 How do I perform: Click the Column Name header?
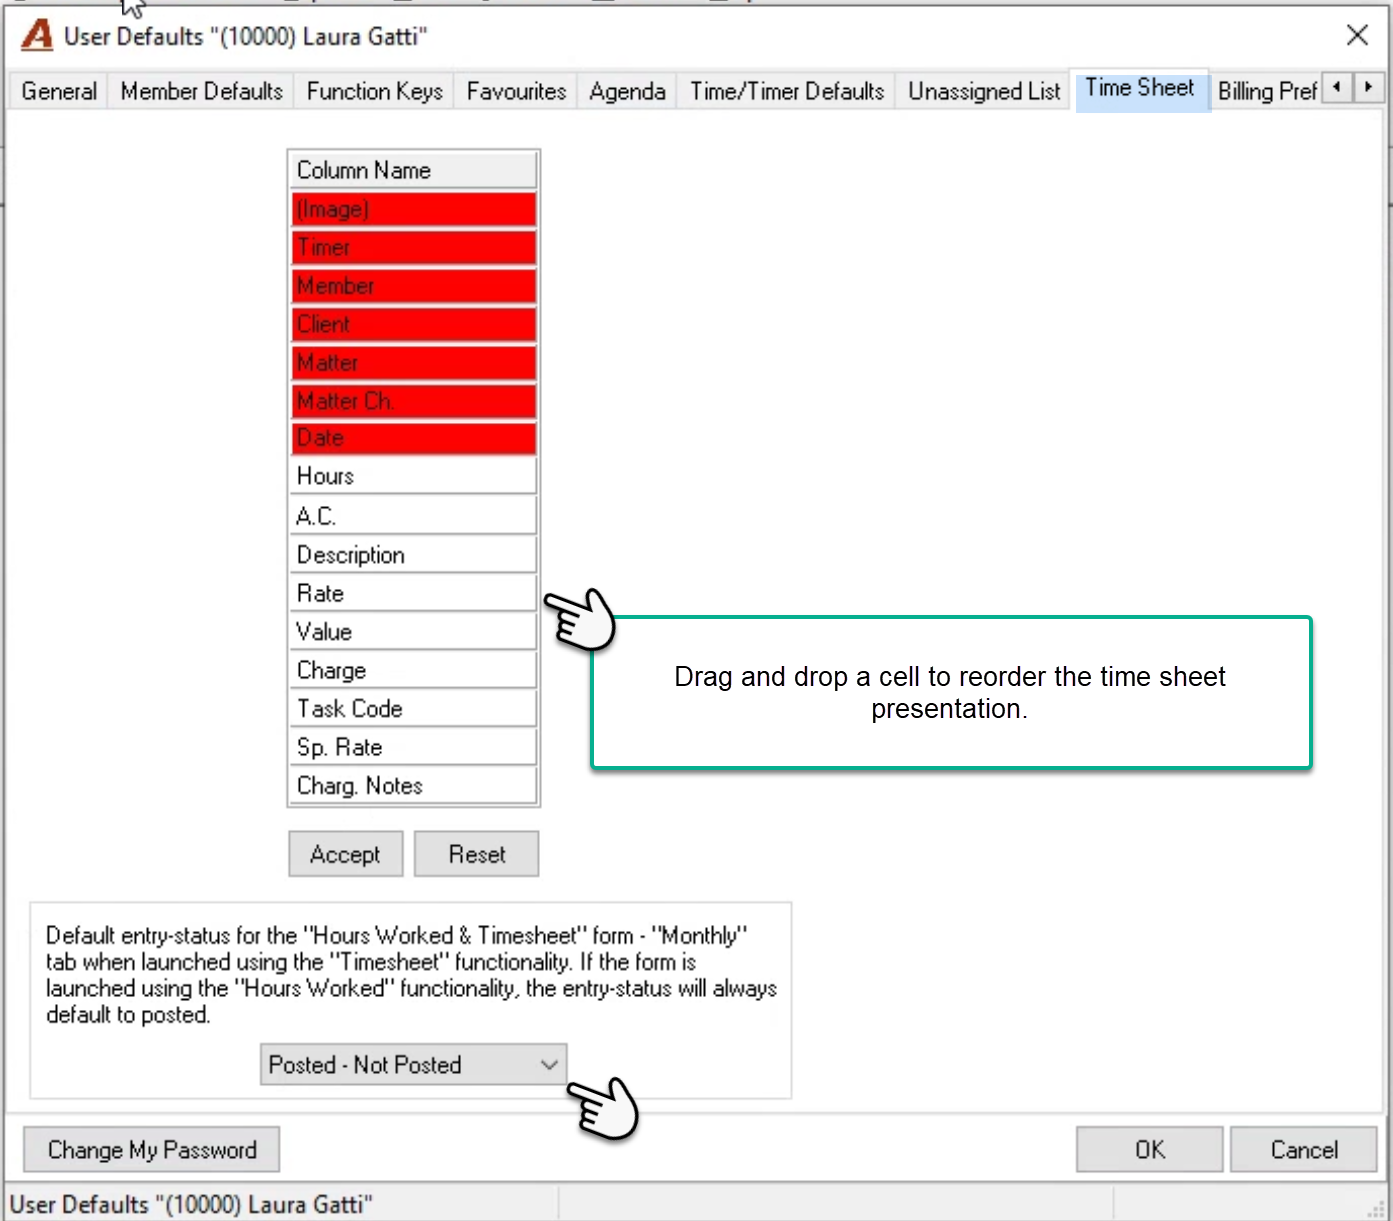(414, 170)
